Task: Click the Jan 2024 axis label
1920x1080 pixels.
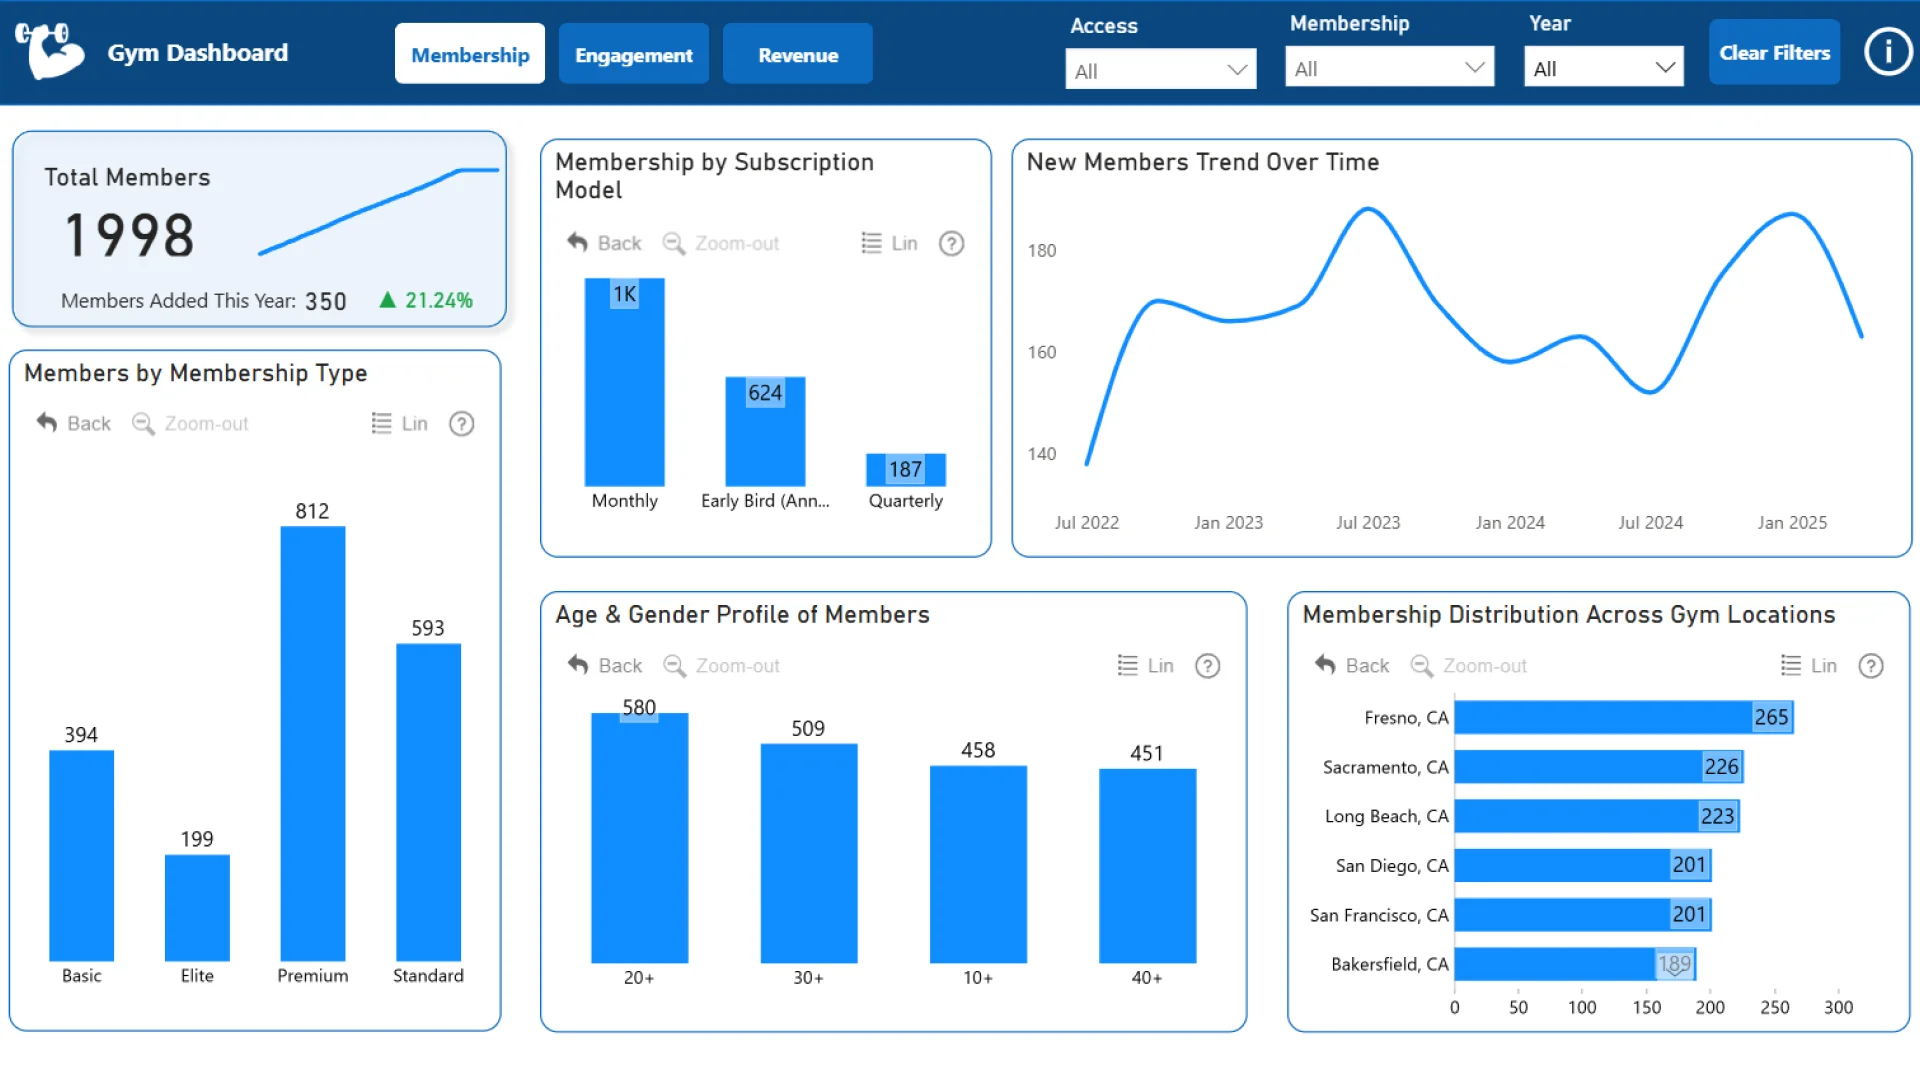Action: coord(1510,522)
